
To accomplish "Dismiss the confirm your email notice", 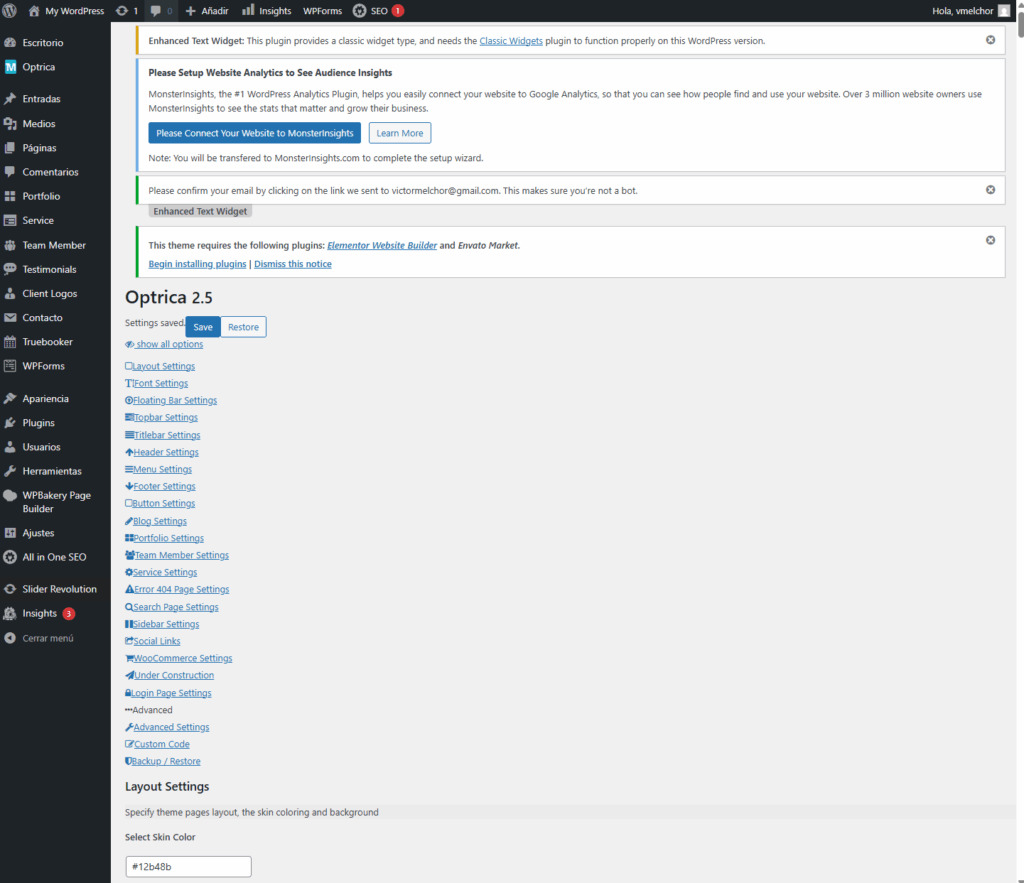I will click(990, 189).
